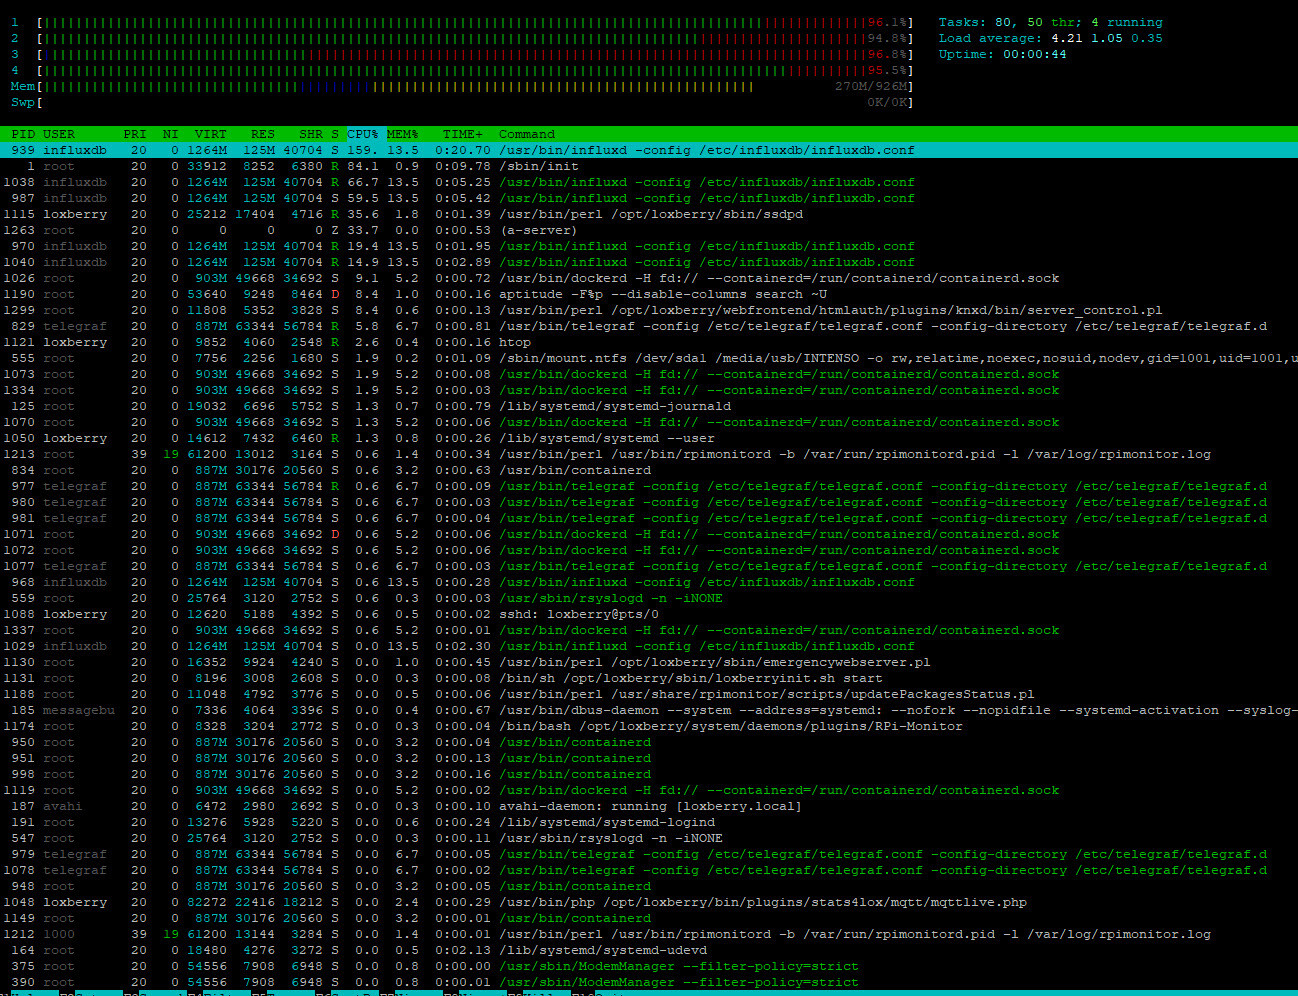This screenshot has height=996, width=1298.
Task: Select the avahi-daemon process row
Action: 650,806
